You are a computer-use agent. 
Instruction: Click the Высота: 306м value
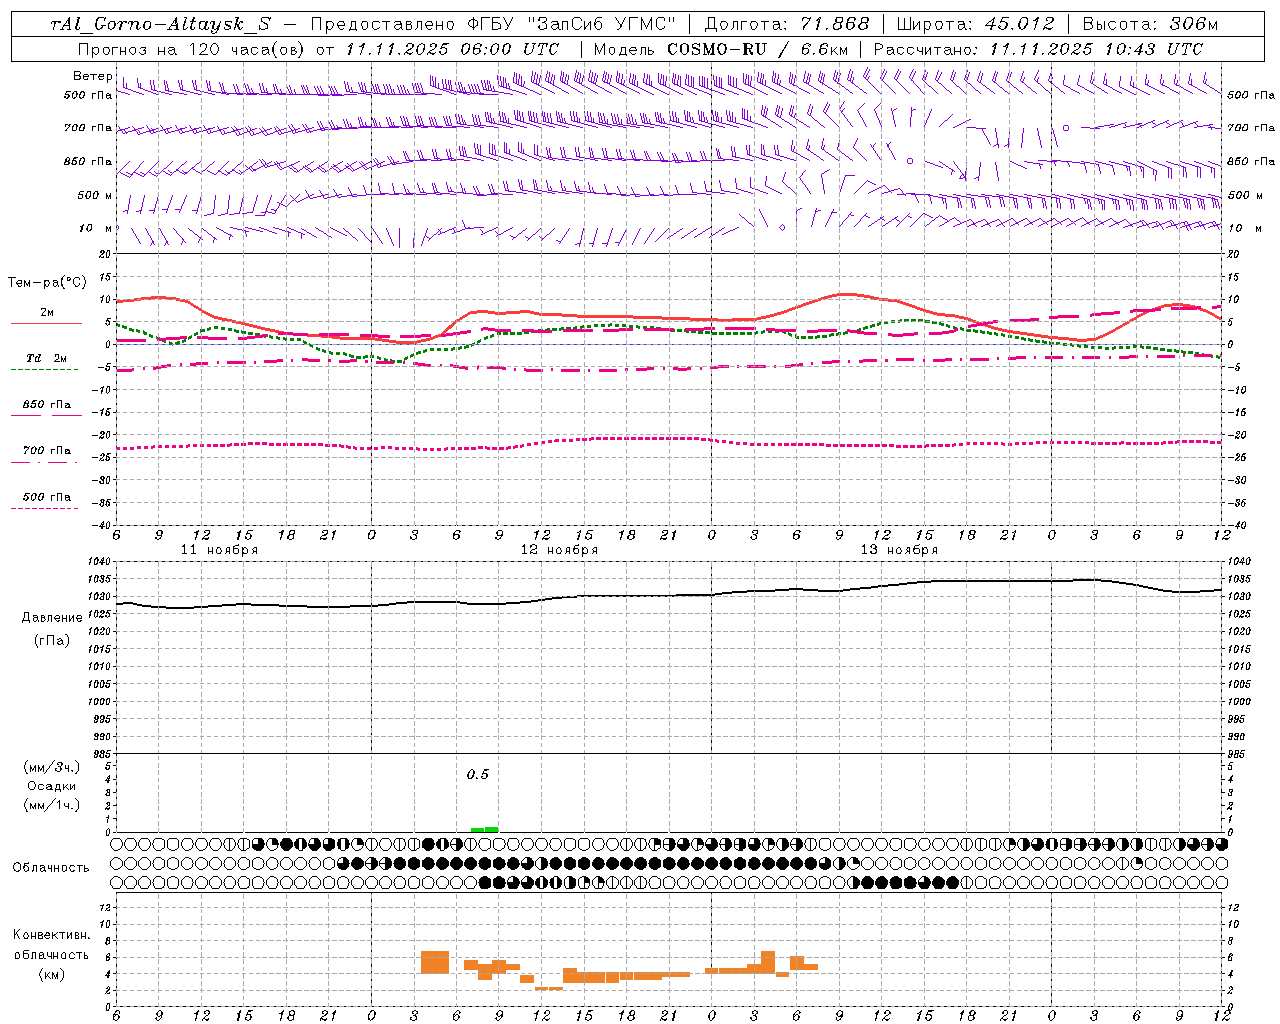[1150, 24]
